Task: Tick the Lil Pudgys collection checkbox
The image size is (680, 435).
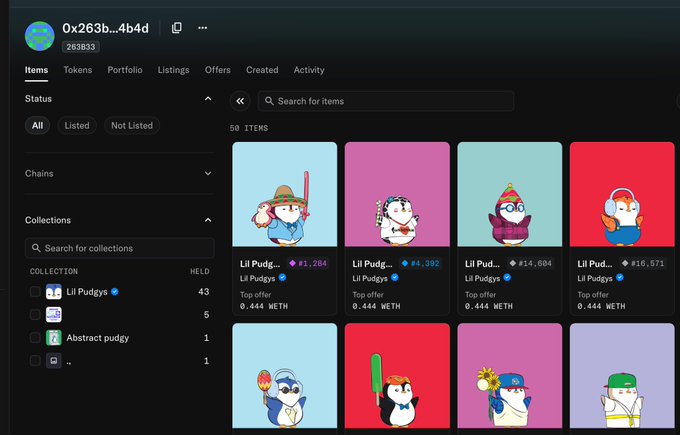Action: pos(35,291)
